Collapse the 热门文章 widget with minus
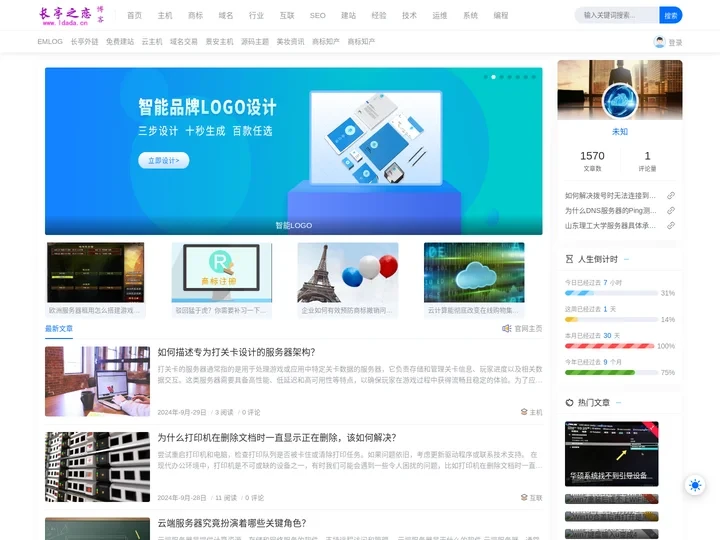This screenshot has width=720, height=540. 619,403
